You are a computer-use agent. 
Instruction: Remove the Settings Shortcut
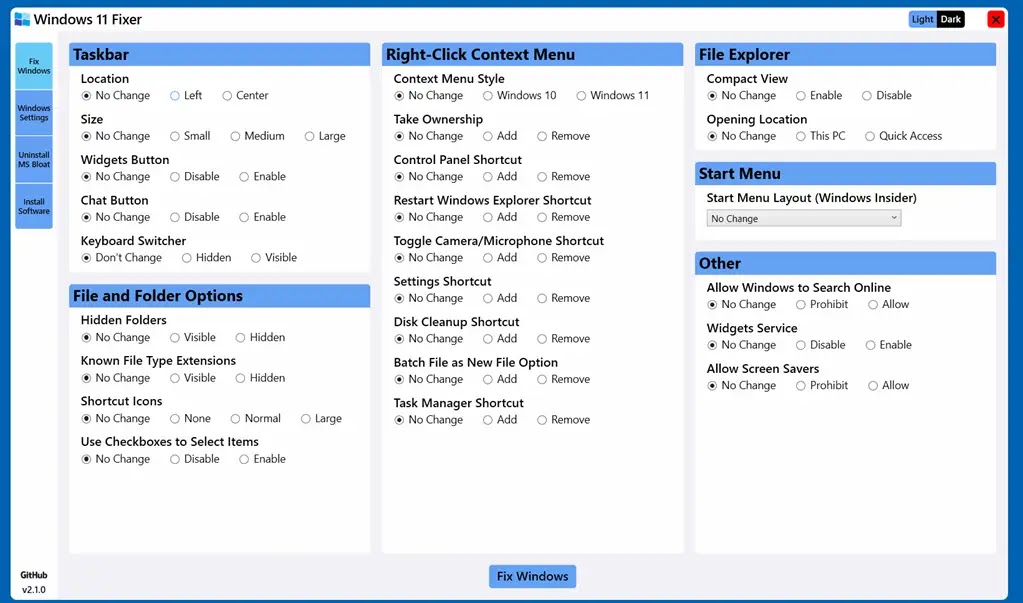coord(564,298)
